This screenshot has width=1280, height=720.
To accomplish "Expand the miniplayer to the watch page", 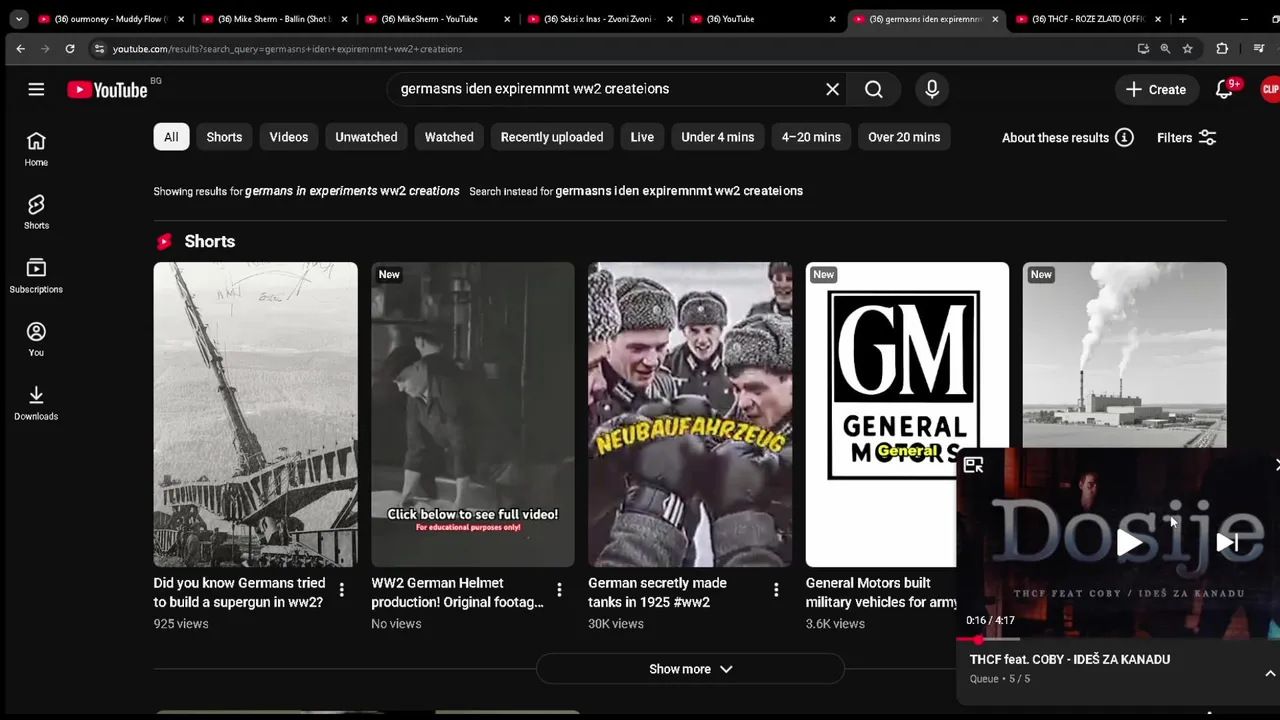I will (x=973, y=465).
